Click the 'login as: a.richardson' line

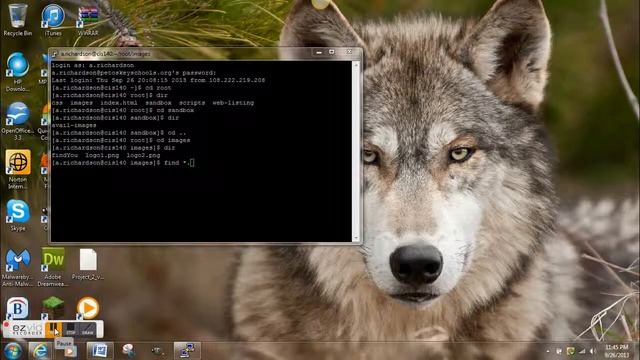pyautogui.click(x=93, y=65)
